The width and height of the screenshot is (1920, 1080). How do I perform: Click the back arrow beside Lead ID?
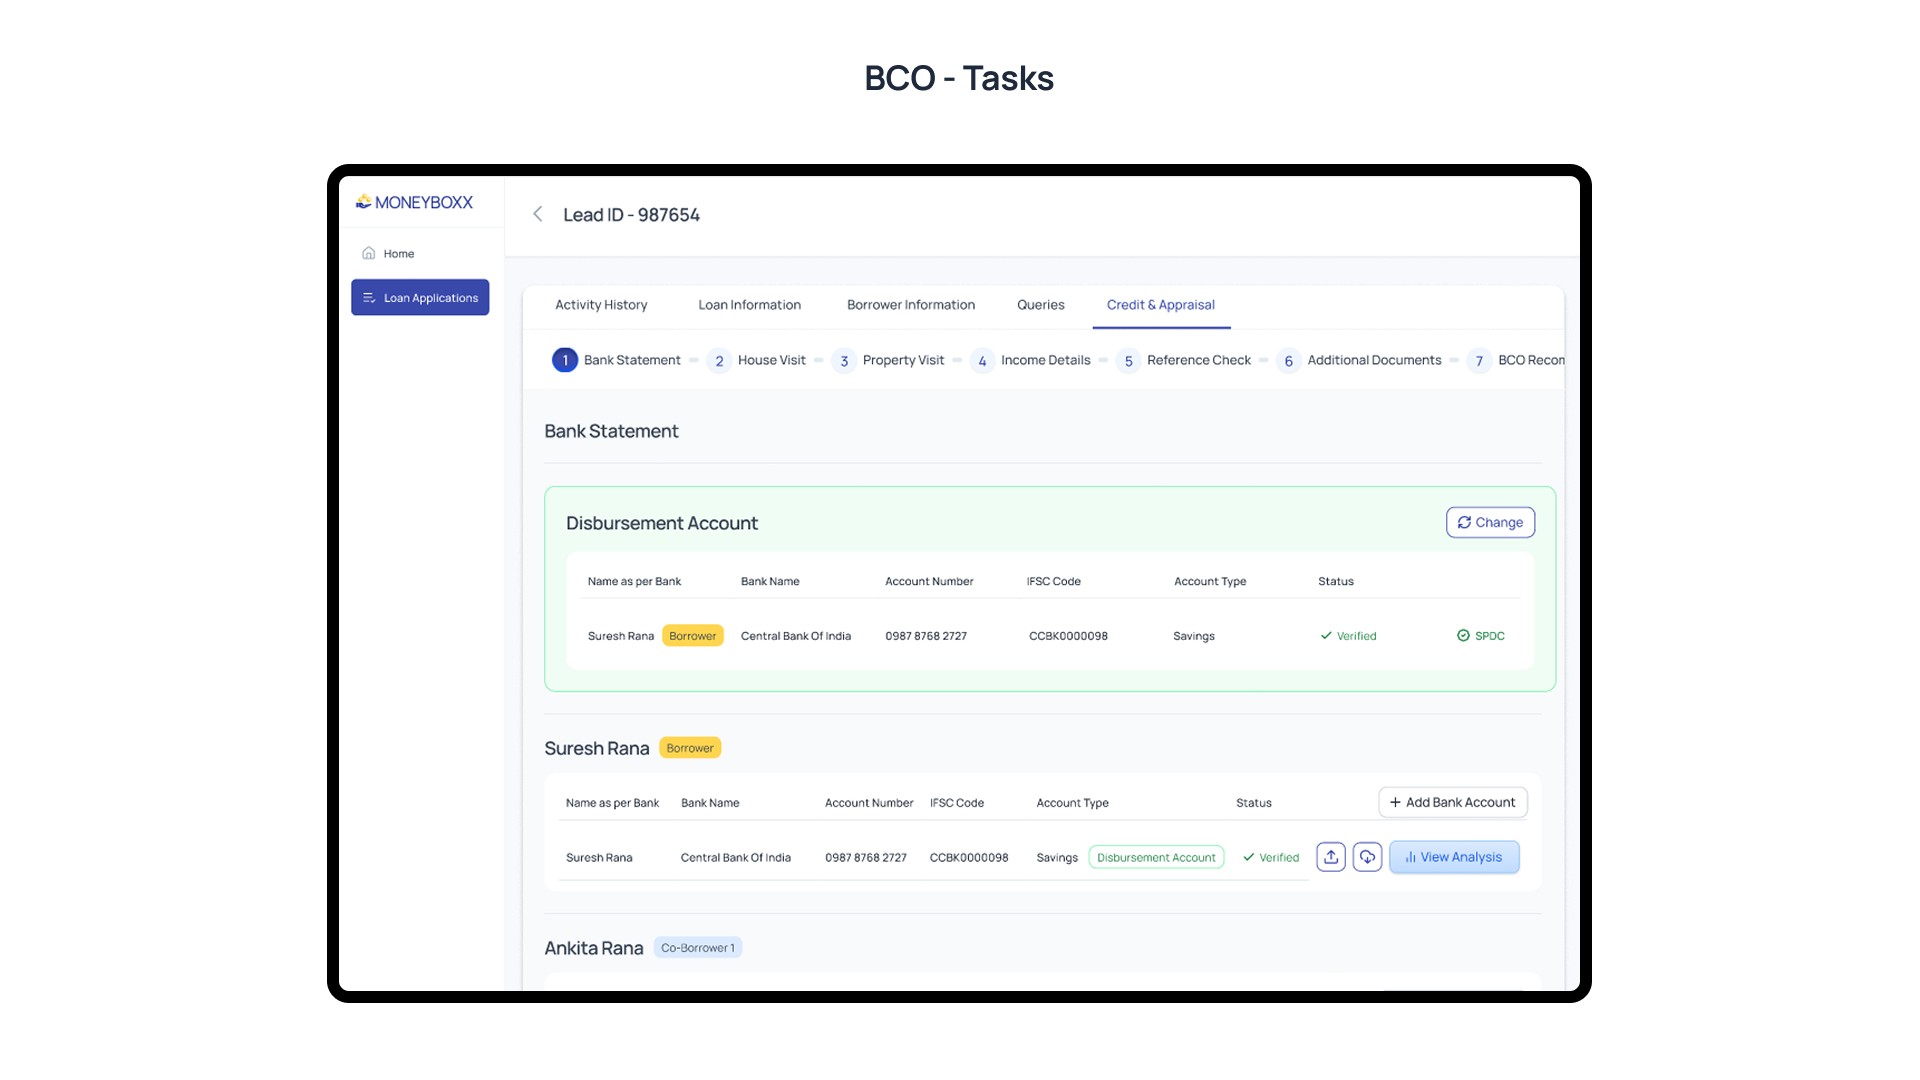pos(538,214)
